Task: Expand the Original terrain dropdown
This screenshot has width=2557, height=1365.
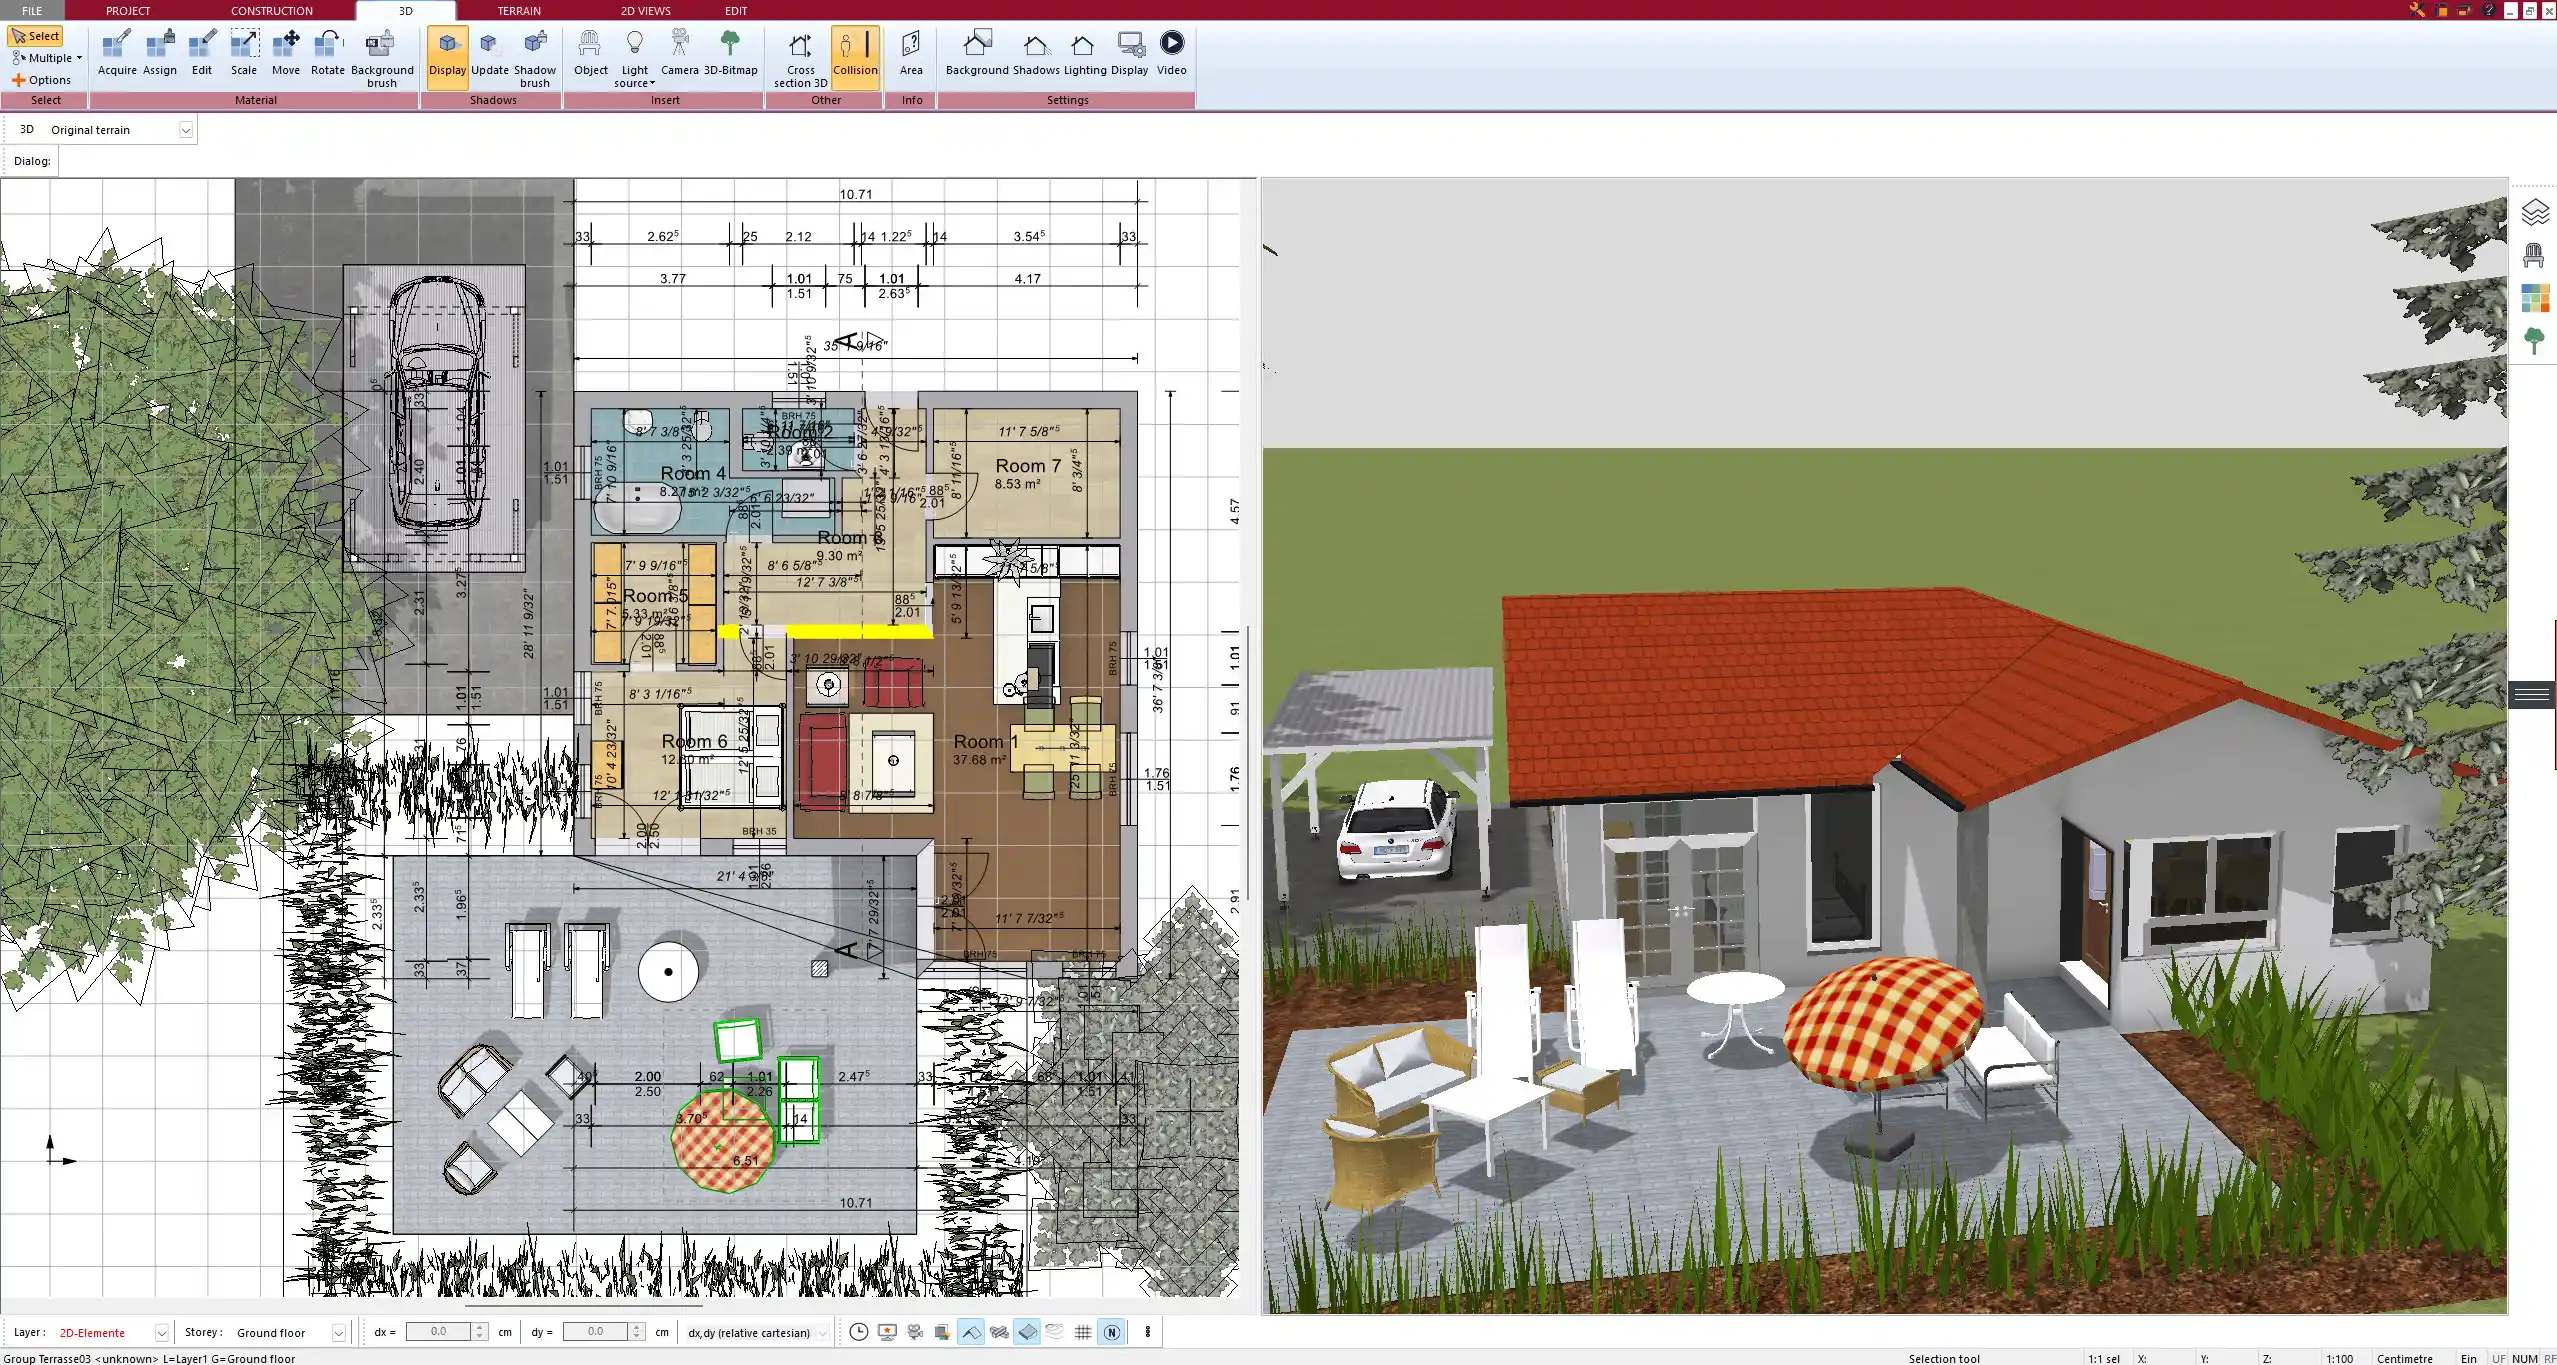Action: tap(185, 130)
